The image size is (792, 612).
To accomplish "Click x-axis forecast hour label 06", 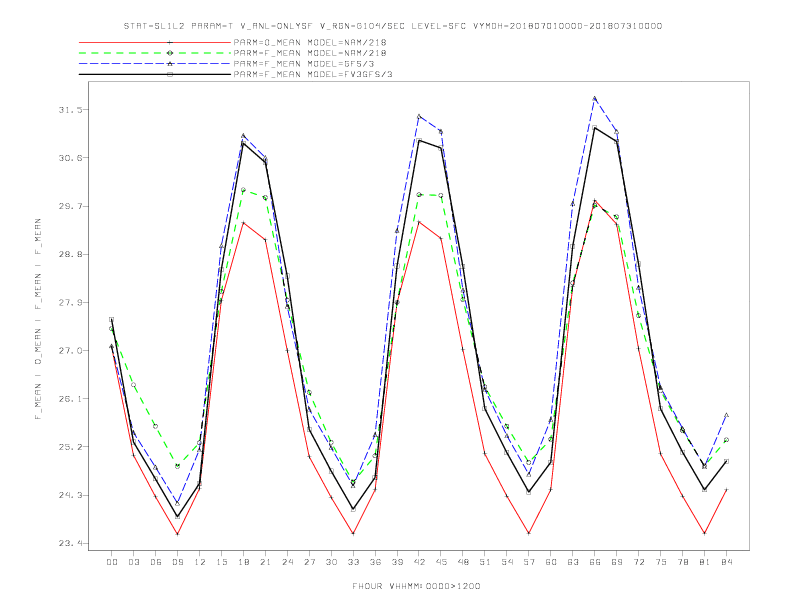I will (x=156, y=562).
